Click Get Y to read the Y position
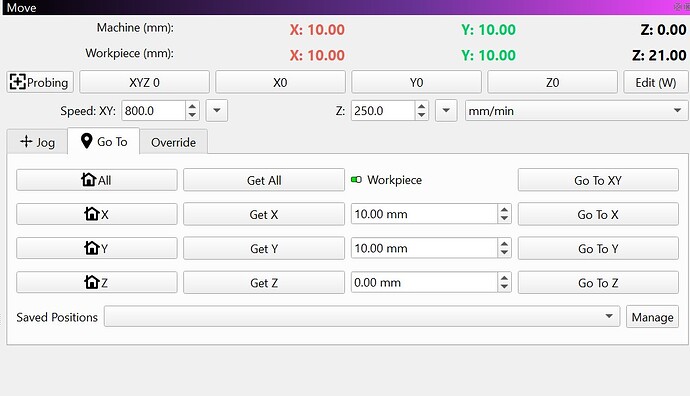Screen dimensions: 690x396 point(264,249)
